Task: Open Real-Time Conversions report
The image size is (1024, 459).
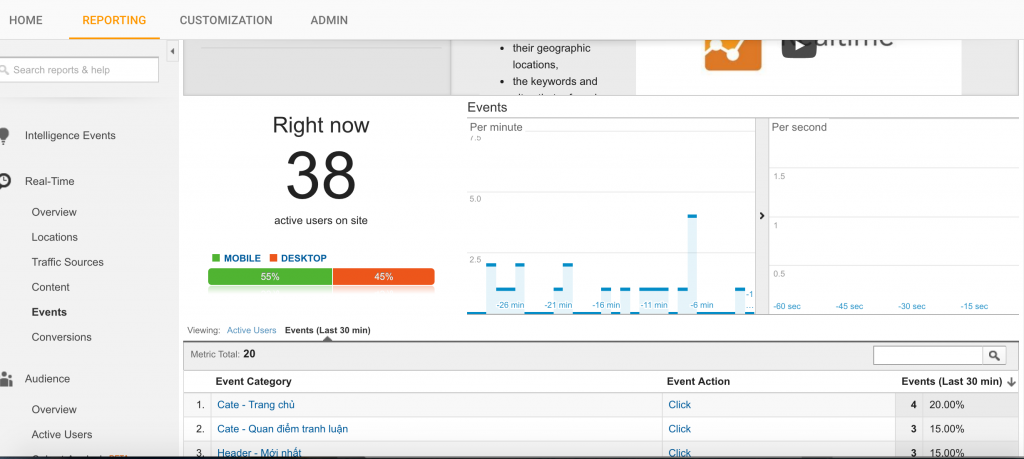Action: (x=61, y=337)
